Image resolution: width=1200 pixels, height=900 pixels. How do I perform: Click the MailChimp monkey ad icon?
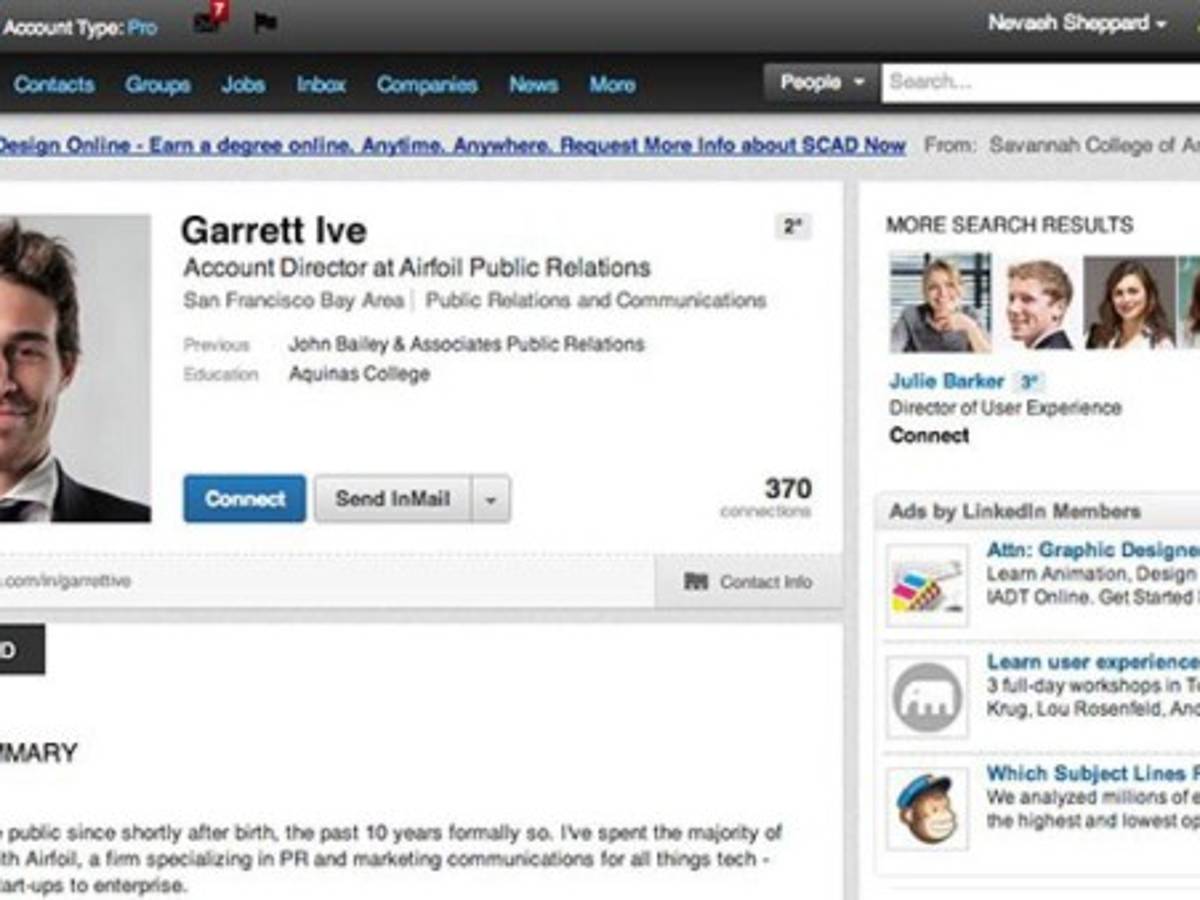tap(927, 808)
